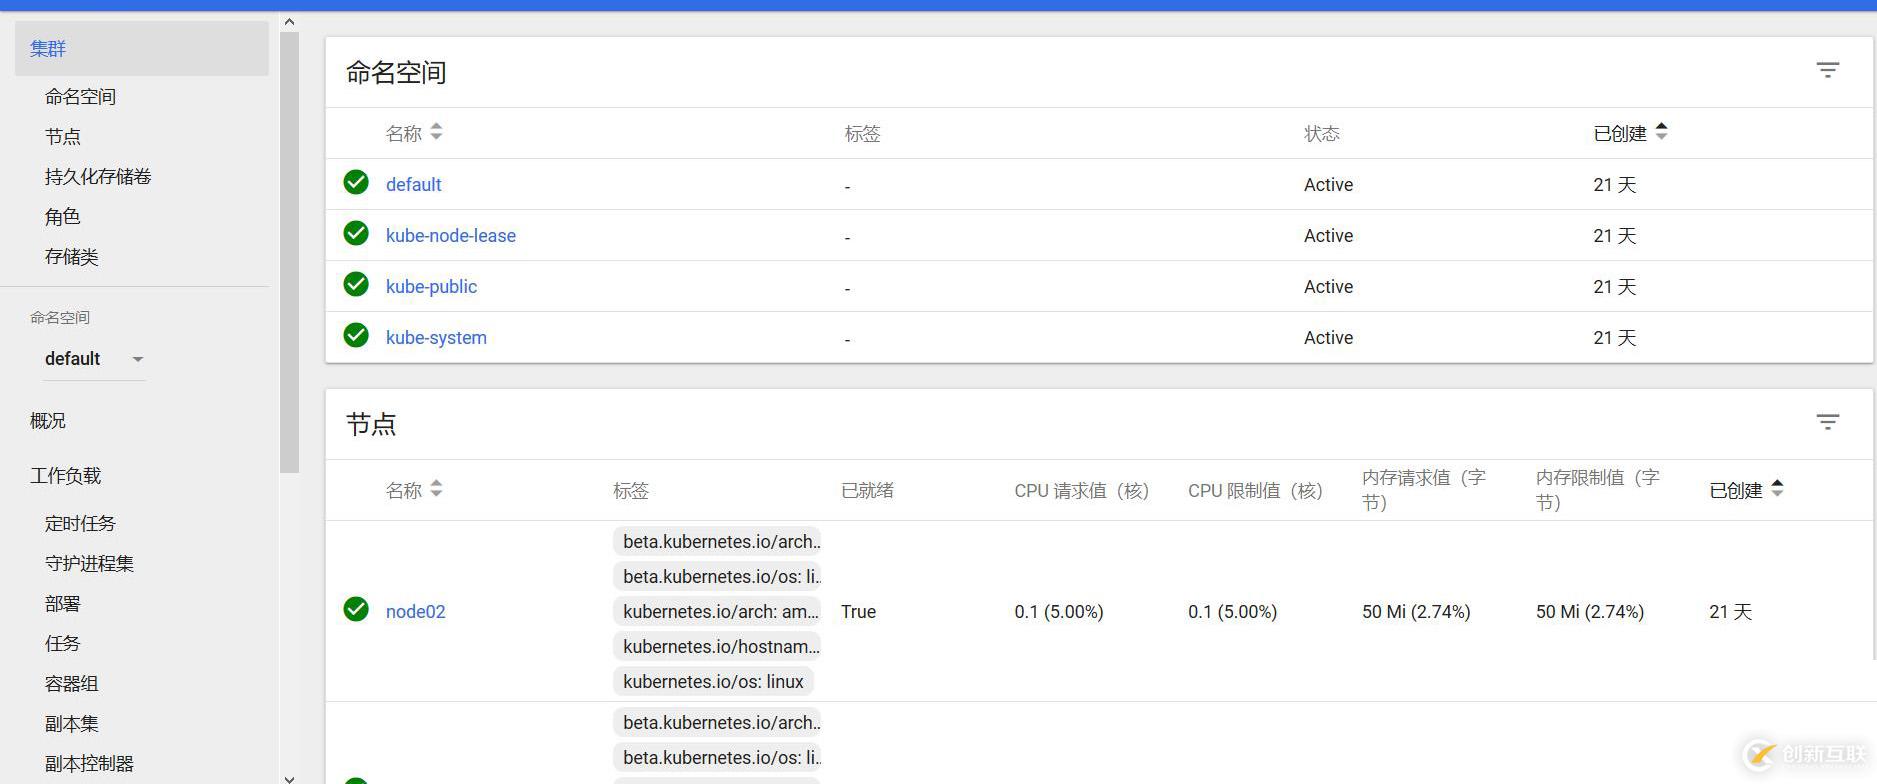Click the 内存请求值（字节）column header
1877x784 pixels.
tap(1424, 490)
